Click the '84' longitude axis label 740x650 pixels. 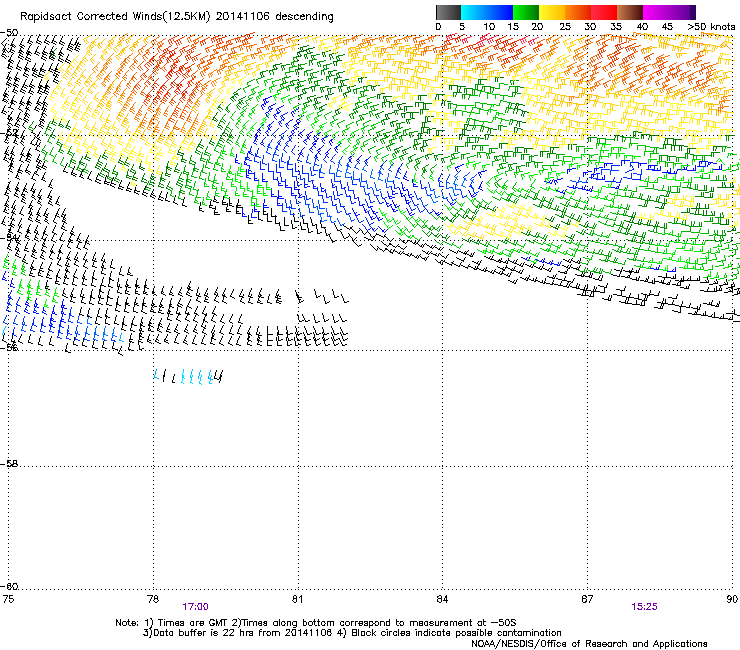click(x=442, y=599)
